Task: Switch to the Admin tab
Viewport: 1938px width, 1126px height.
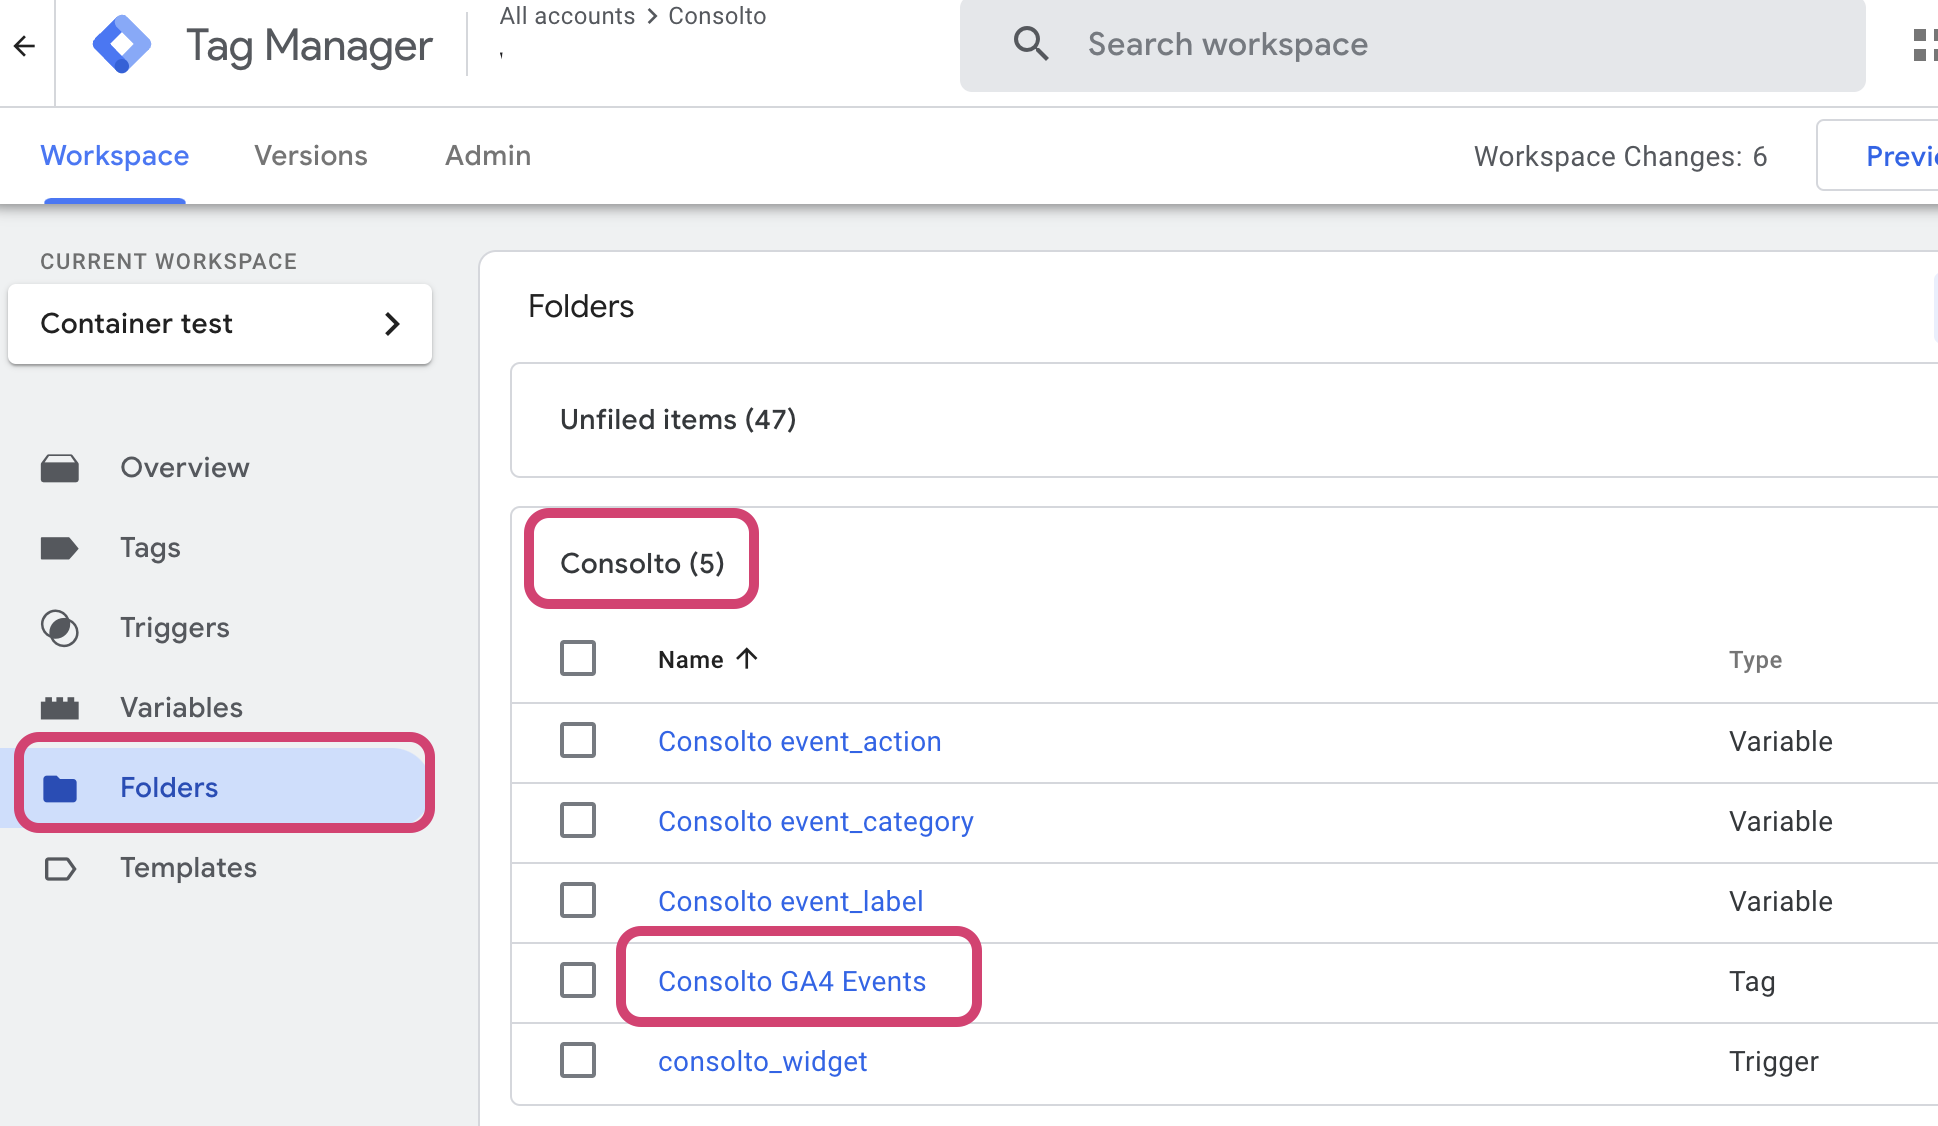Action: click(x=488, y=156)
